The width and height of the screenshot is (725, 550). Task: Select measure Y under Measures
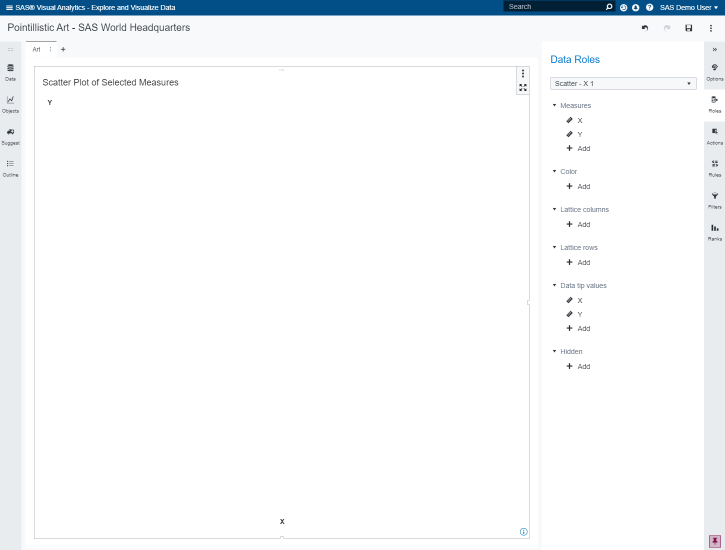pos(575,134)
